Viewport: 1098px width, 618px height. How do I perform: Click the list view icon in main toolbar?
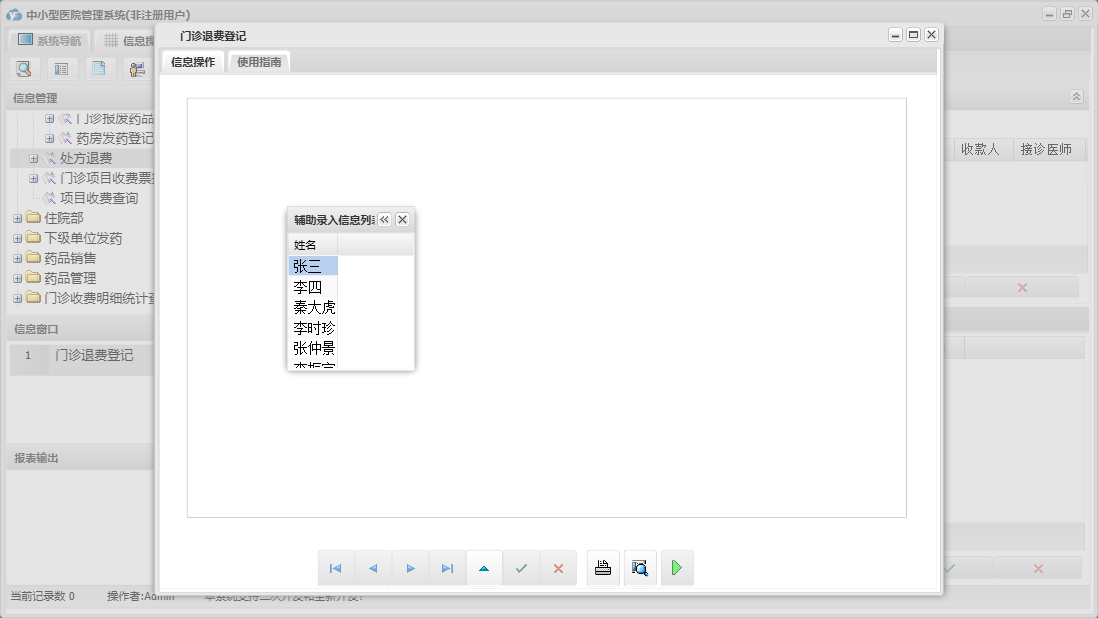[62, 69]
